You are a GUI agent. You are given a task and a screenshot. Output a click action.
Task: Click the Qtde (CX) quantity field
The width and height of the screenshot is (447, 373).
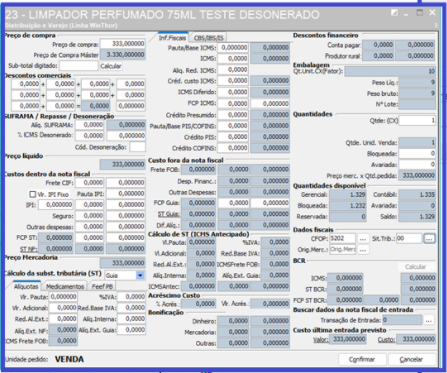click(417, 120)
